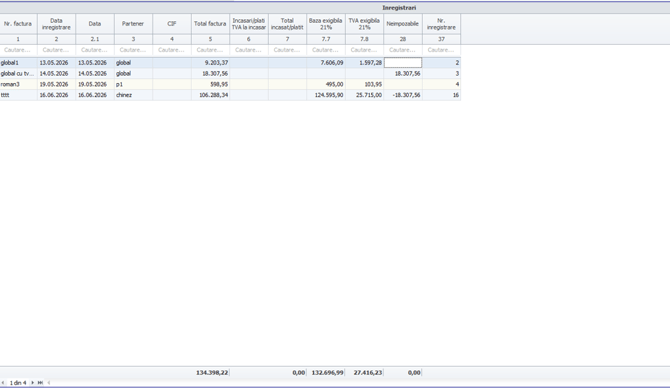Viewport: 670px width, 388px height.
Task: Focus the search filter under 'Total incasat/platit'
Action: 288,50
